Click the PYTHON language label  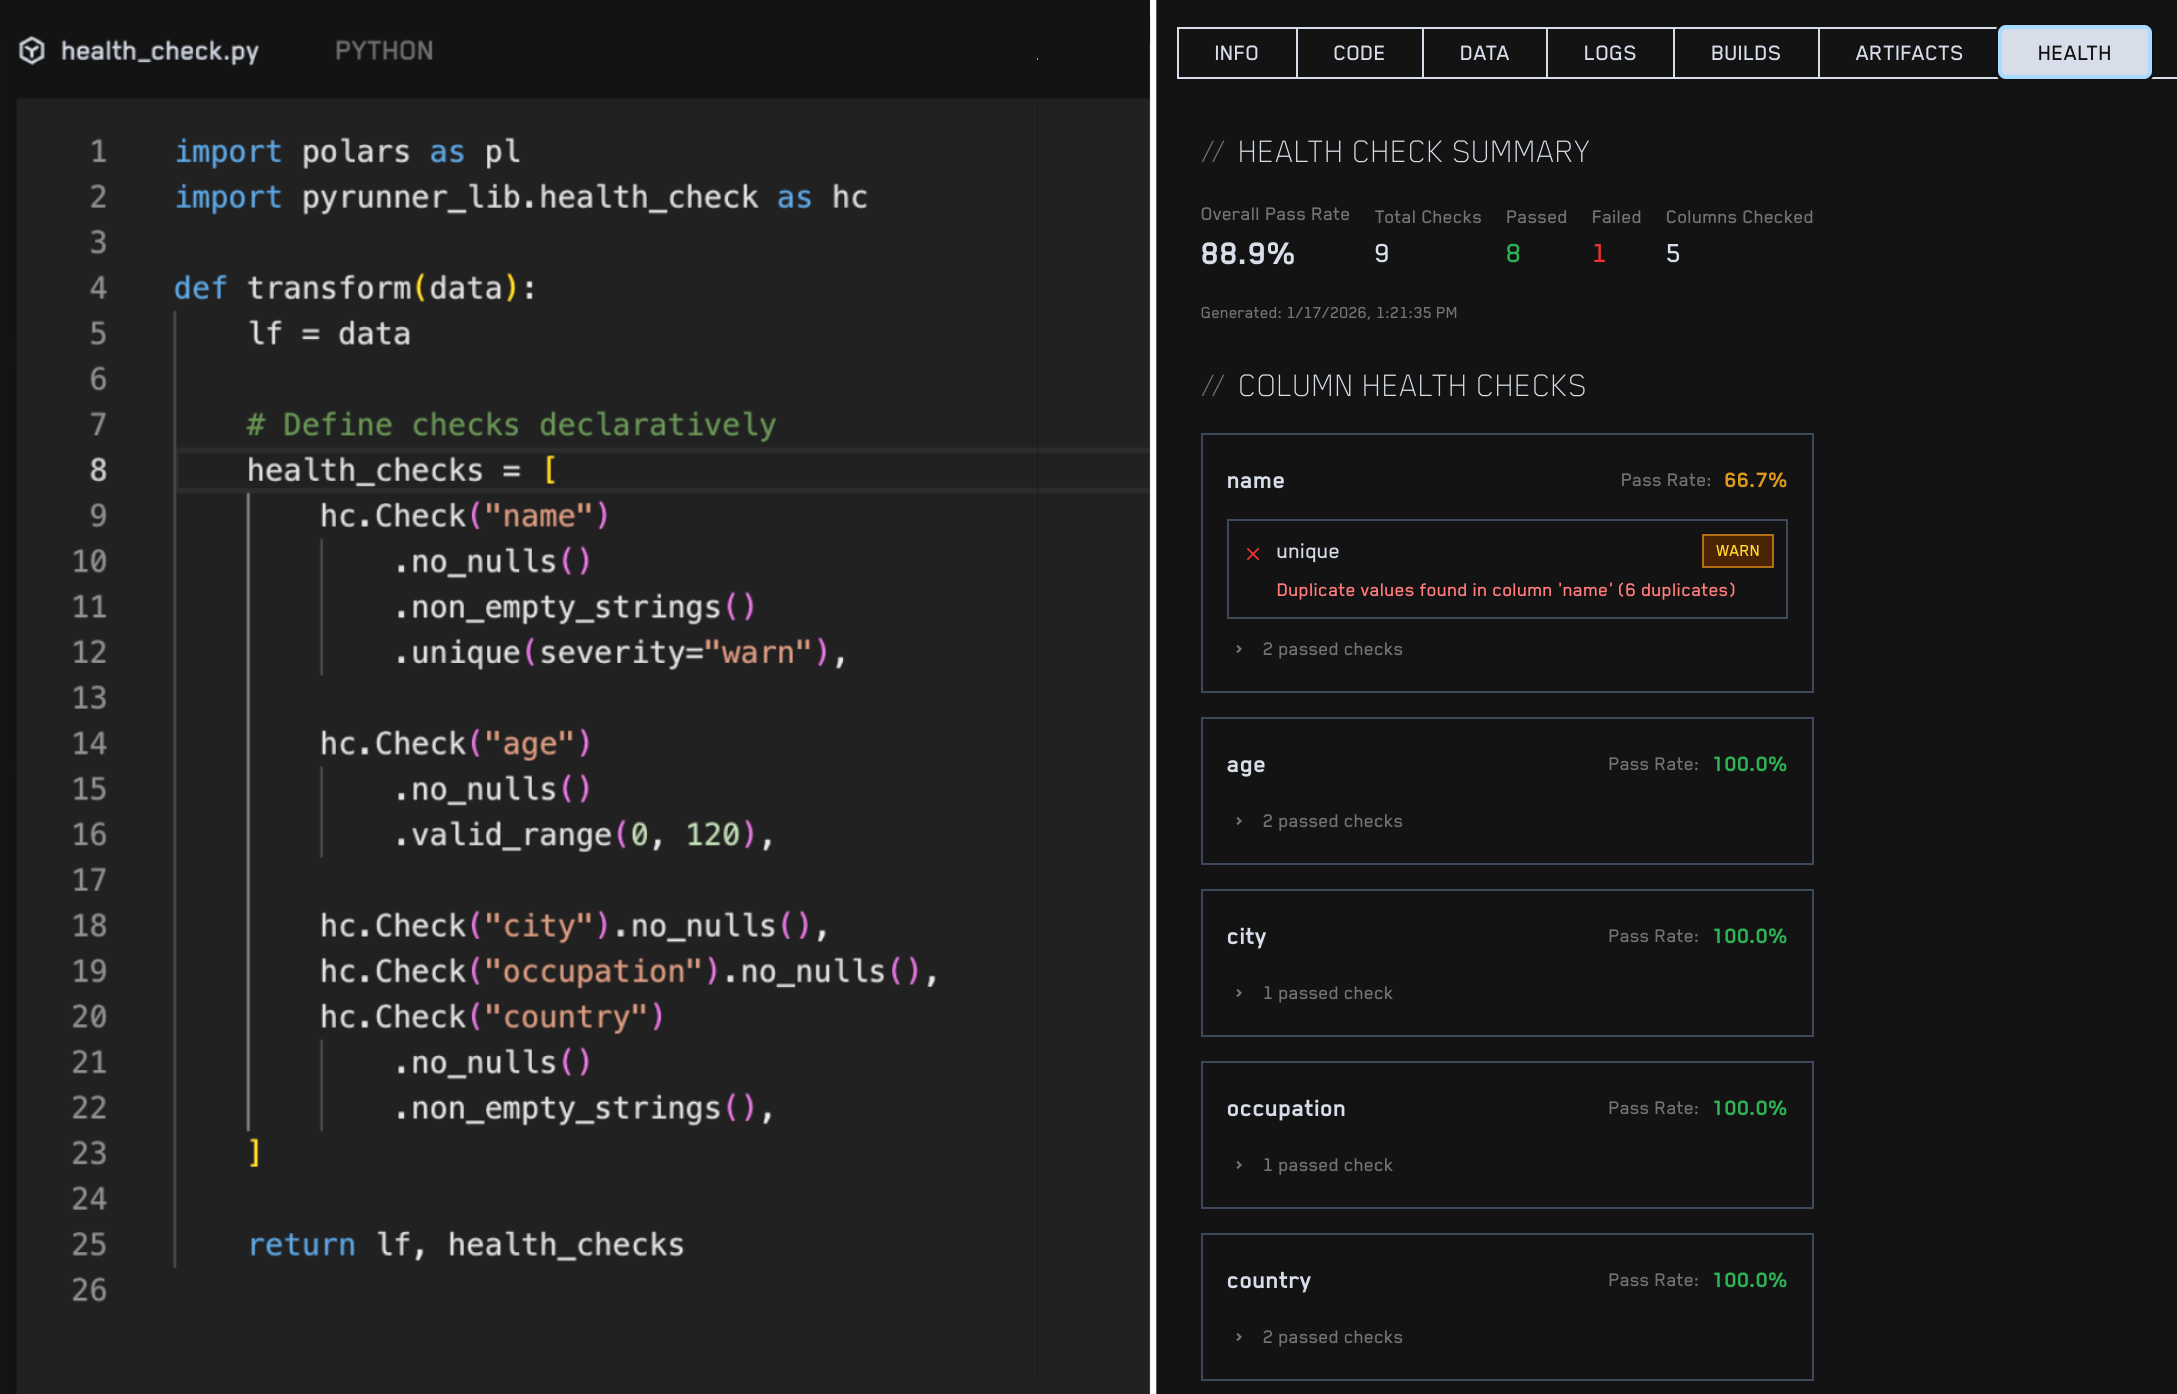[x=384, y=51]
